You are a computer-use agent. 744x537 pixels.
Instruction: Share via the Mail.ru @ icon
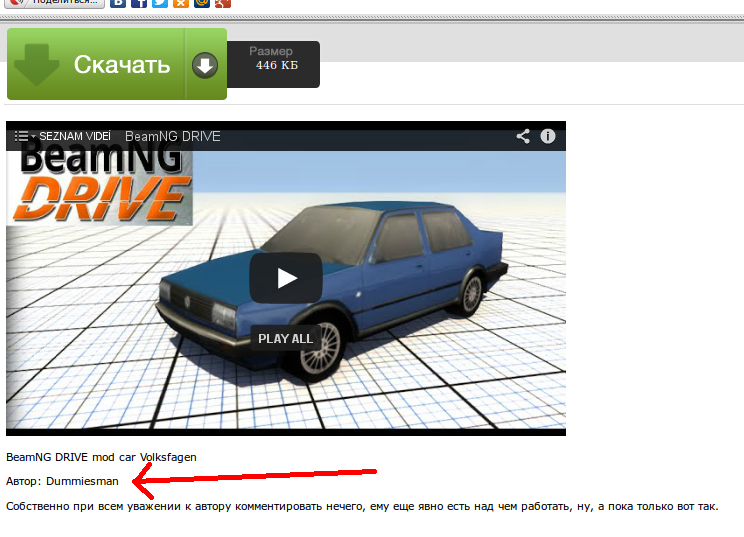[201, 3]
